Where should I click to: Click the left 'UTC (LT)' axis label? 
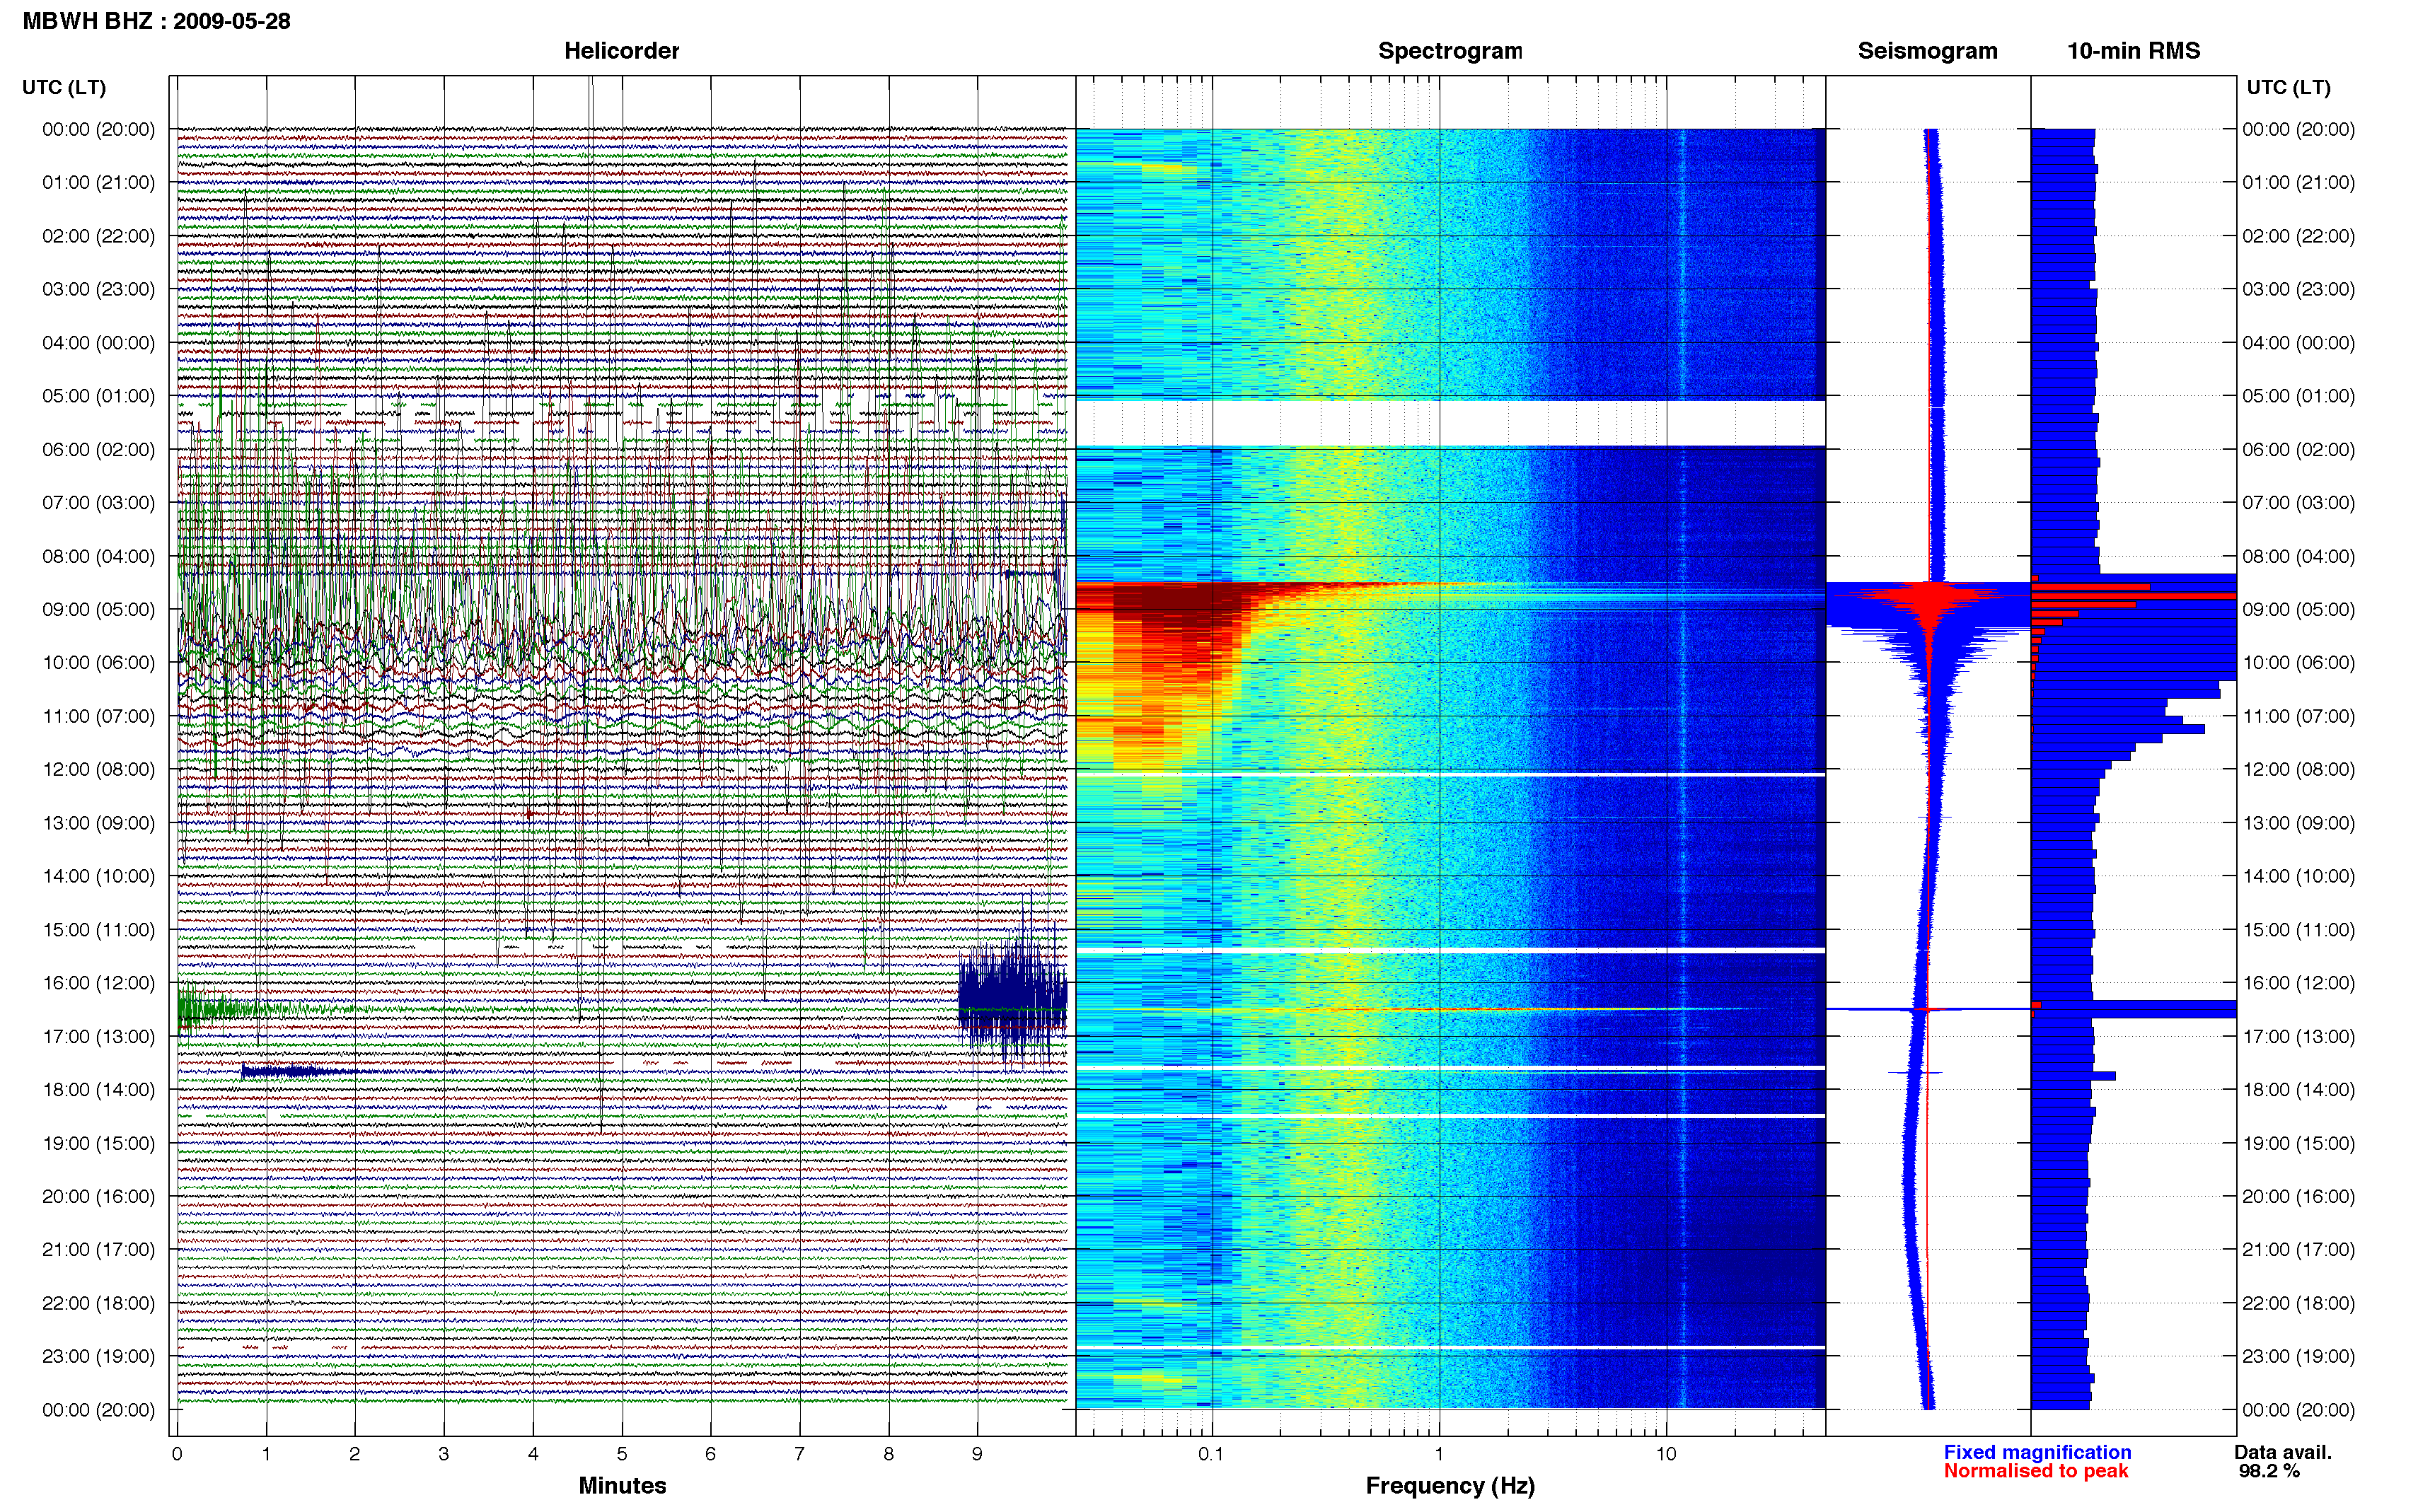pos(64,87)
